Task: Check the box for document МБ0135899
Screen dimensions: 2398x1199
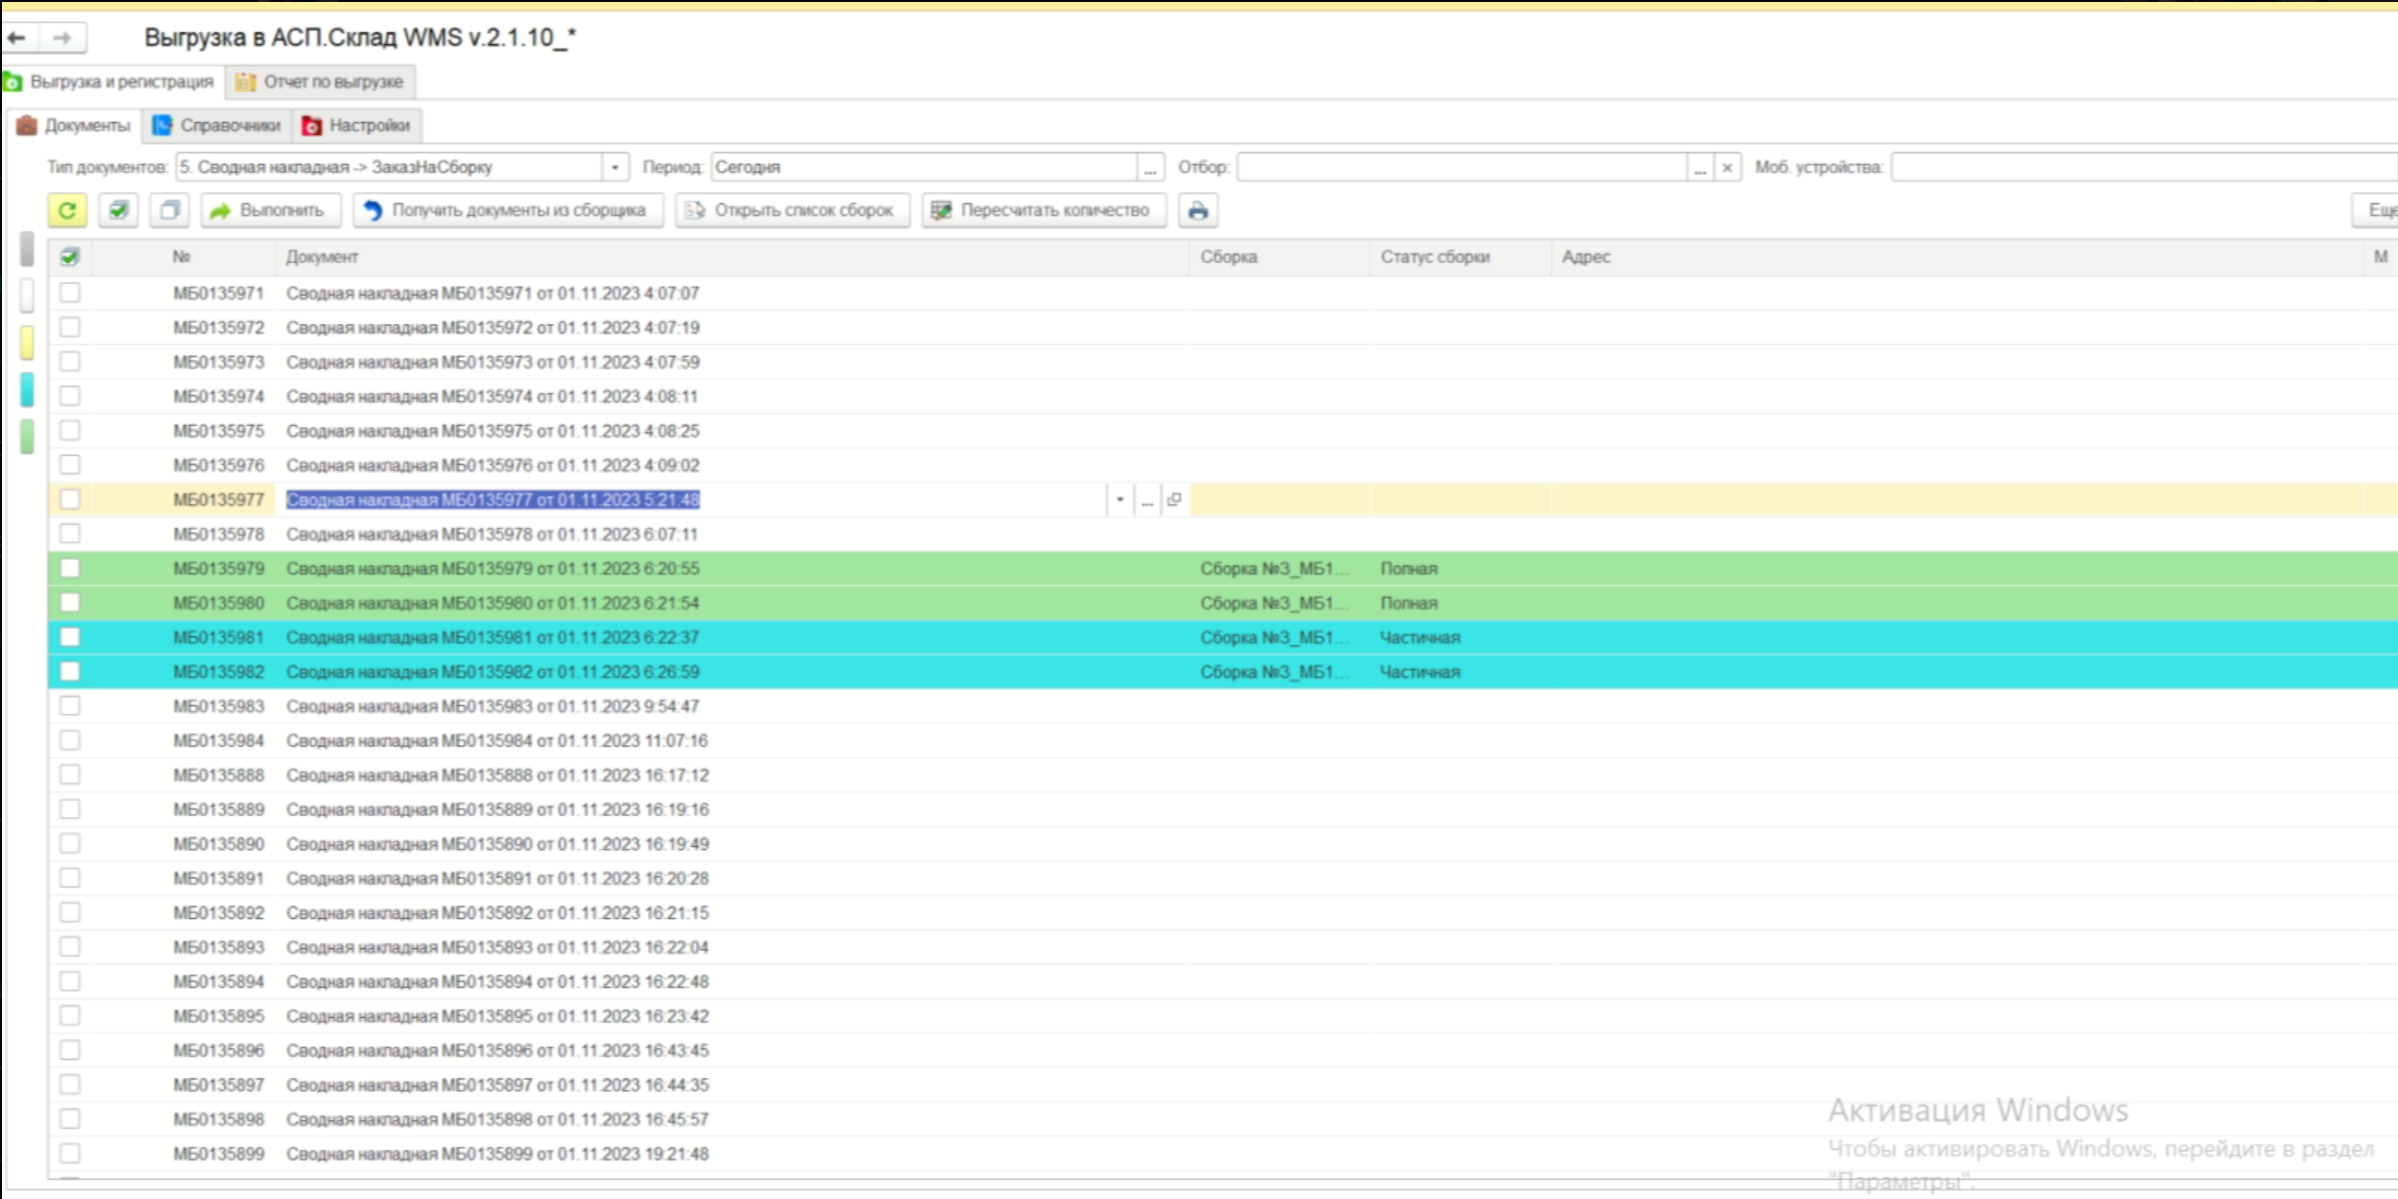Action: 69,1153
